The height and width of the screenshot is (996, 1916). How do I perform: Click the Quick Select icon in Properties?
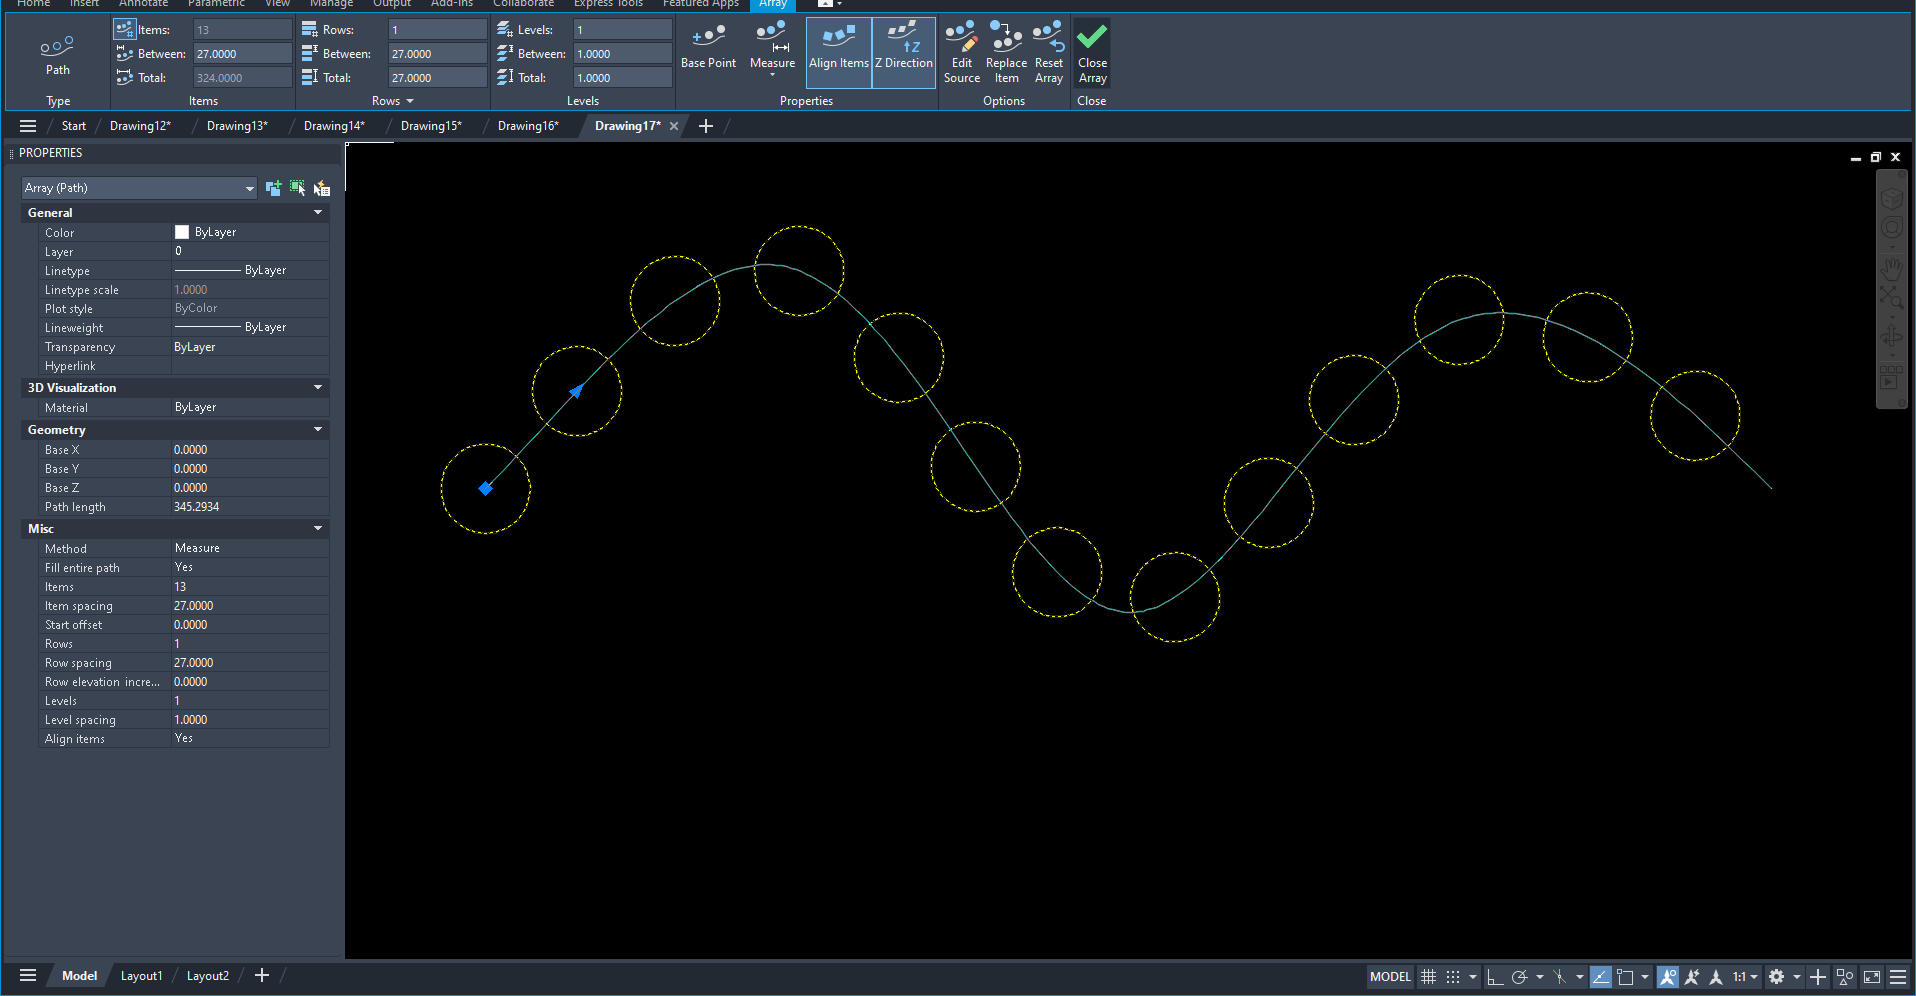[x=321, y=188]
